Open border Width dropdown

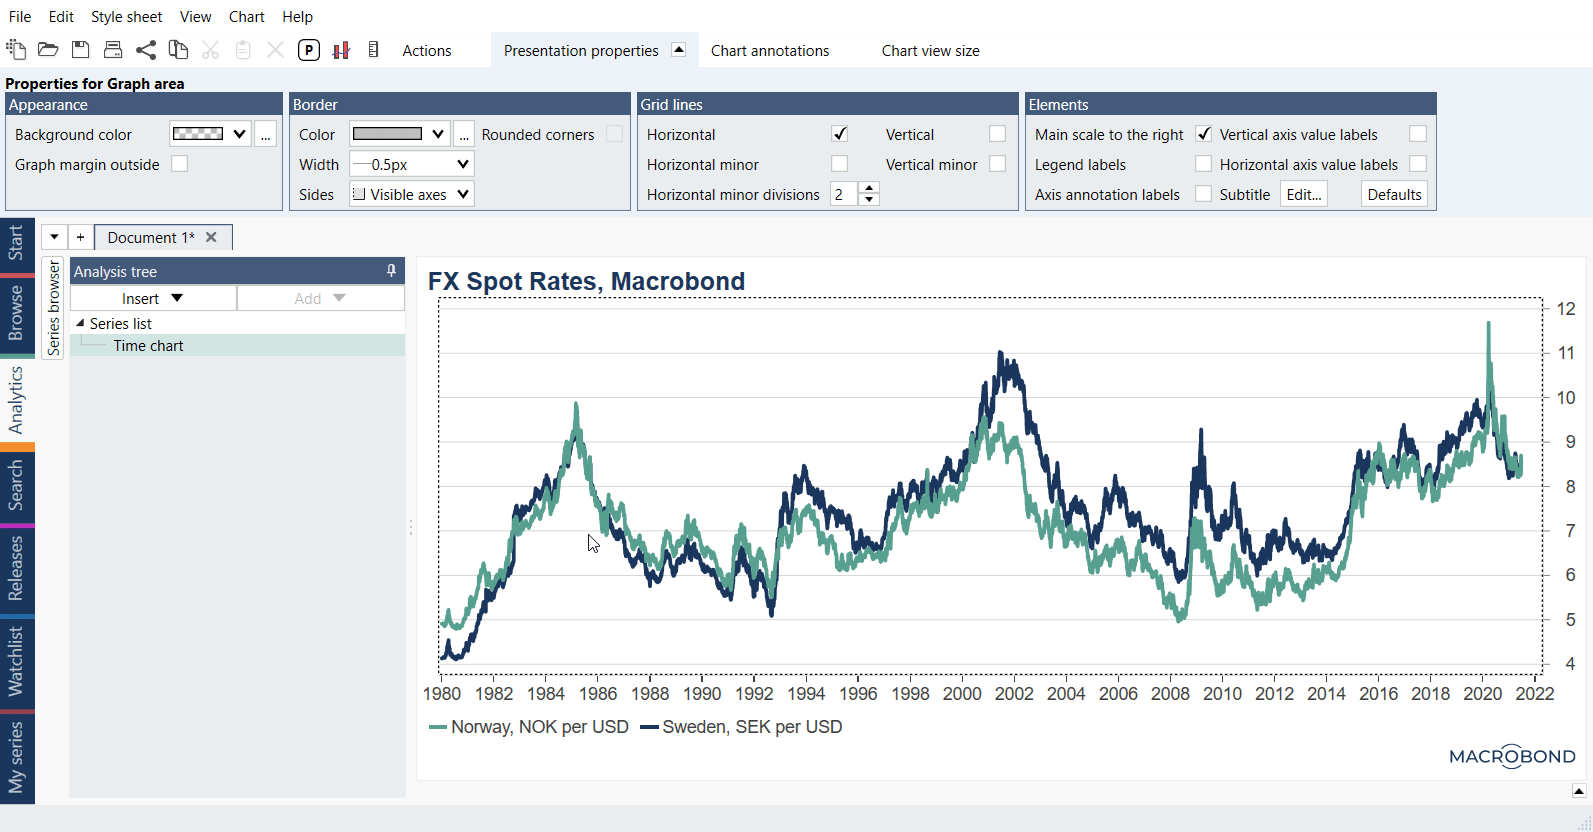[x=411, y=164]
